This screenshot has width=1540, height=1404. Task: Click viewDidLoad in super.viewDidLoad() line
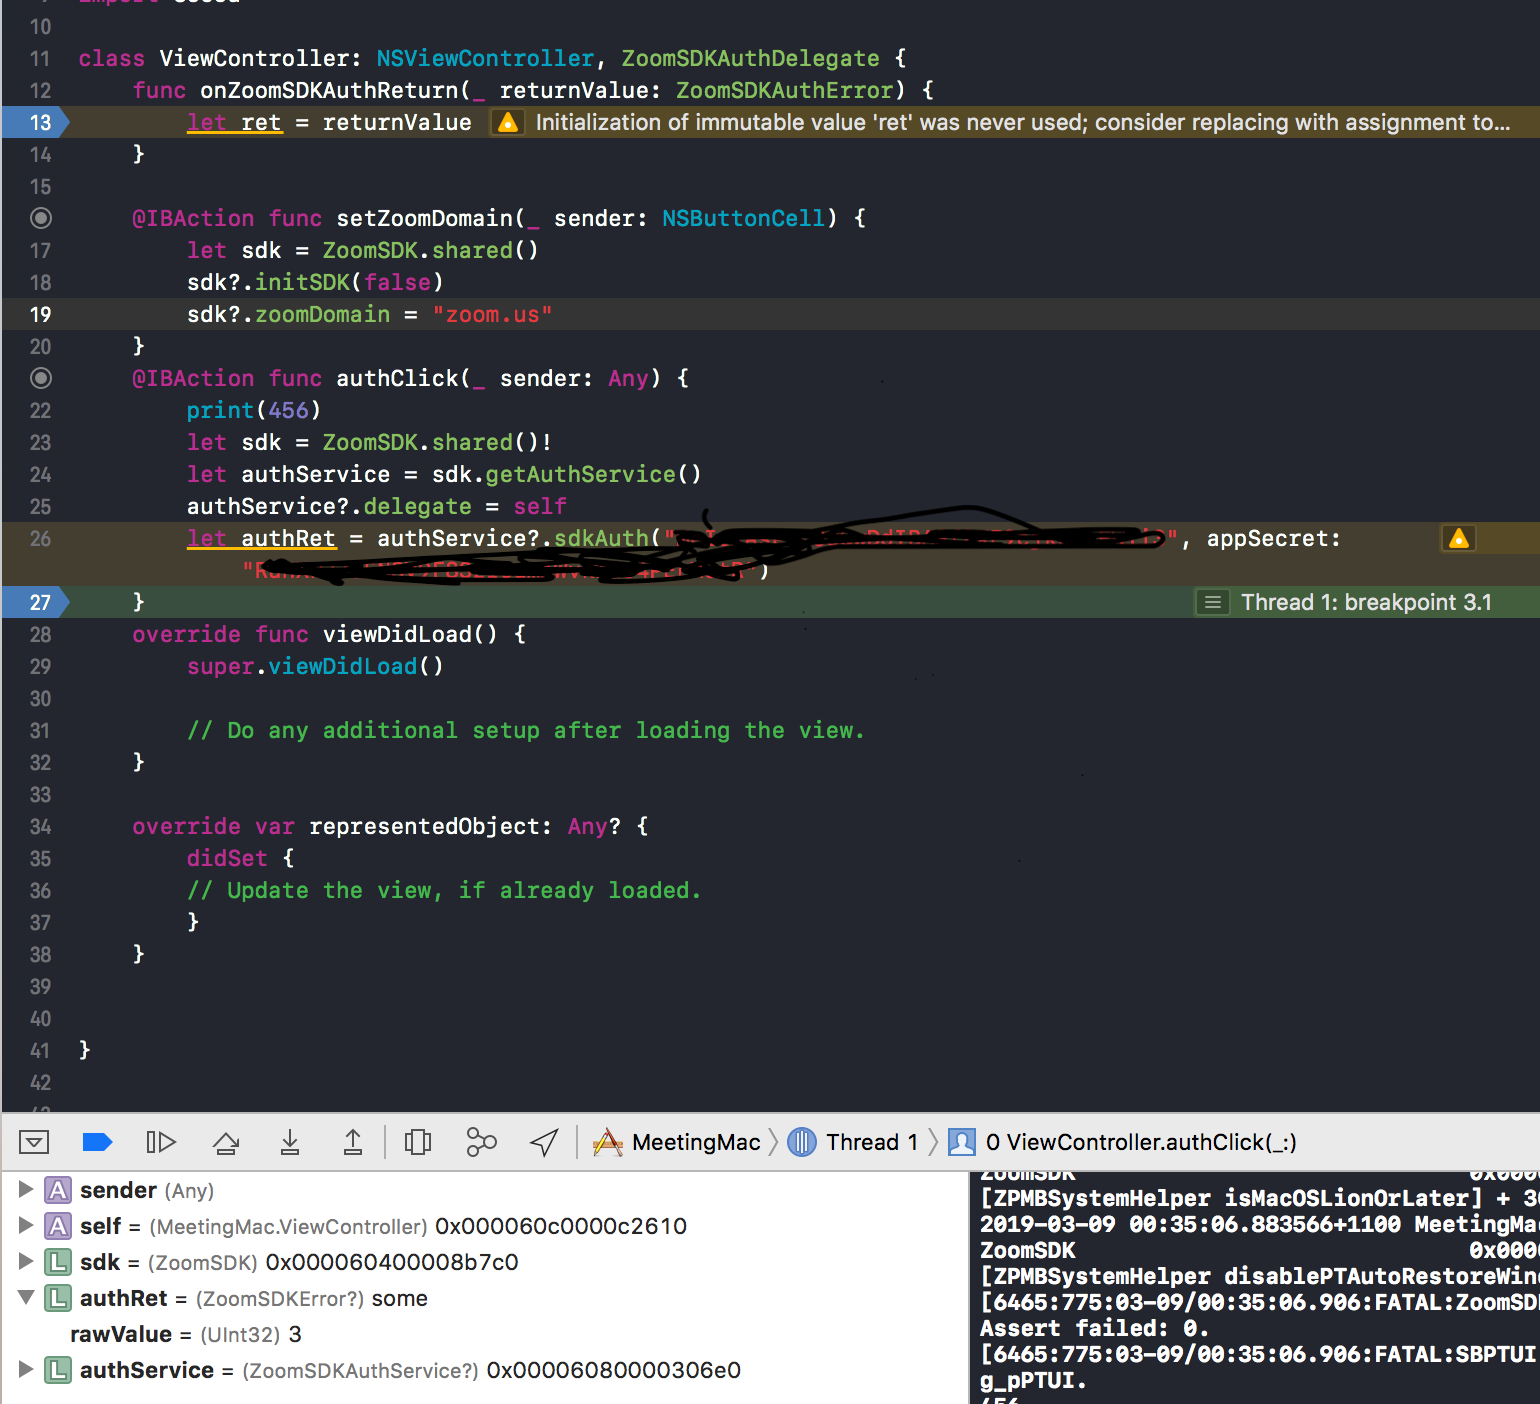[343, 666]
